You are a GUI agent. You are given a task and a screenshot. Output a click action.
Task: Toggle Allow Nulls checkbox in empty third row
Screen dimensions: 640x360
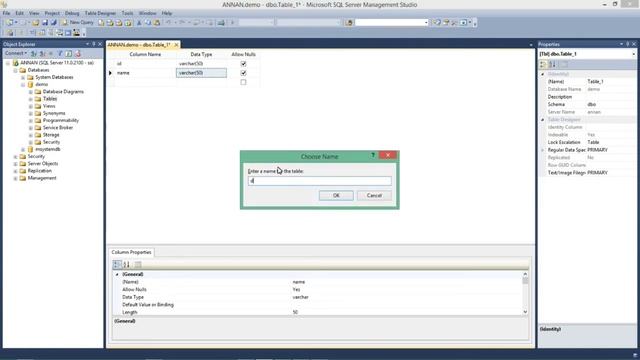pos(243,82)
